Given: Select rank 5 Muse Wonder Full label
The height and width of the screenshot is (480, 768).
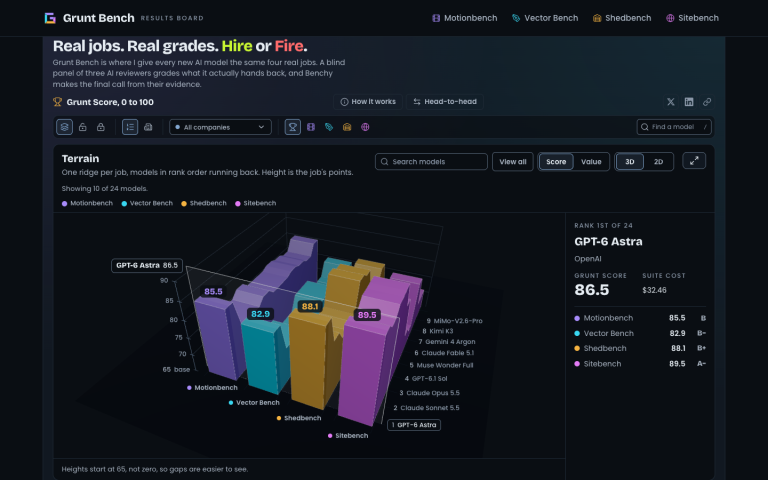Looking at the screenshot, I should click(x=441, y=365).
